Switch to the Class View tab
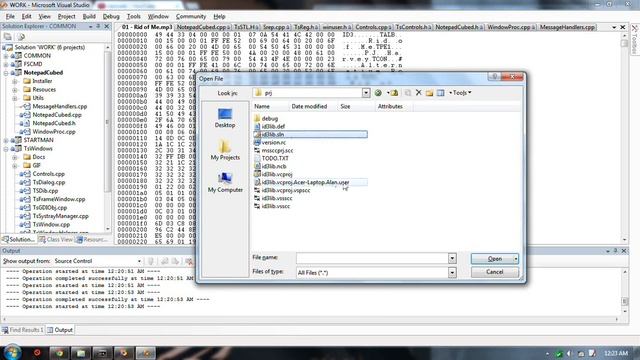The height and width of the screenshot is (360, 640). pos(56,240)
